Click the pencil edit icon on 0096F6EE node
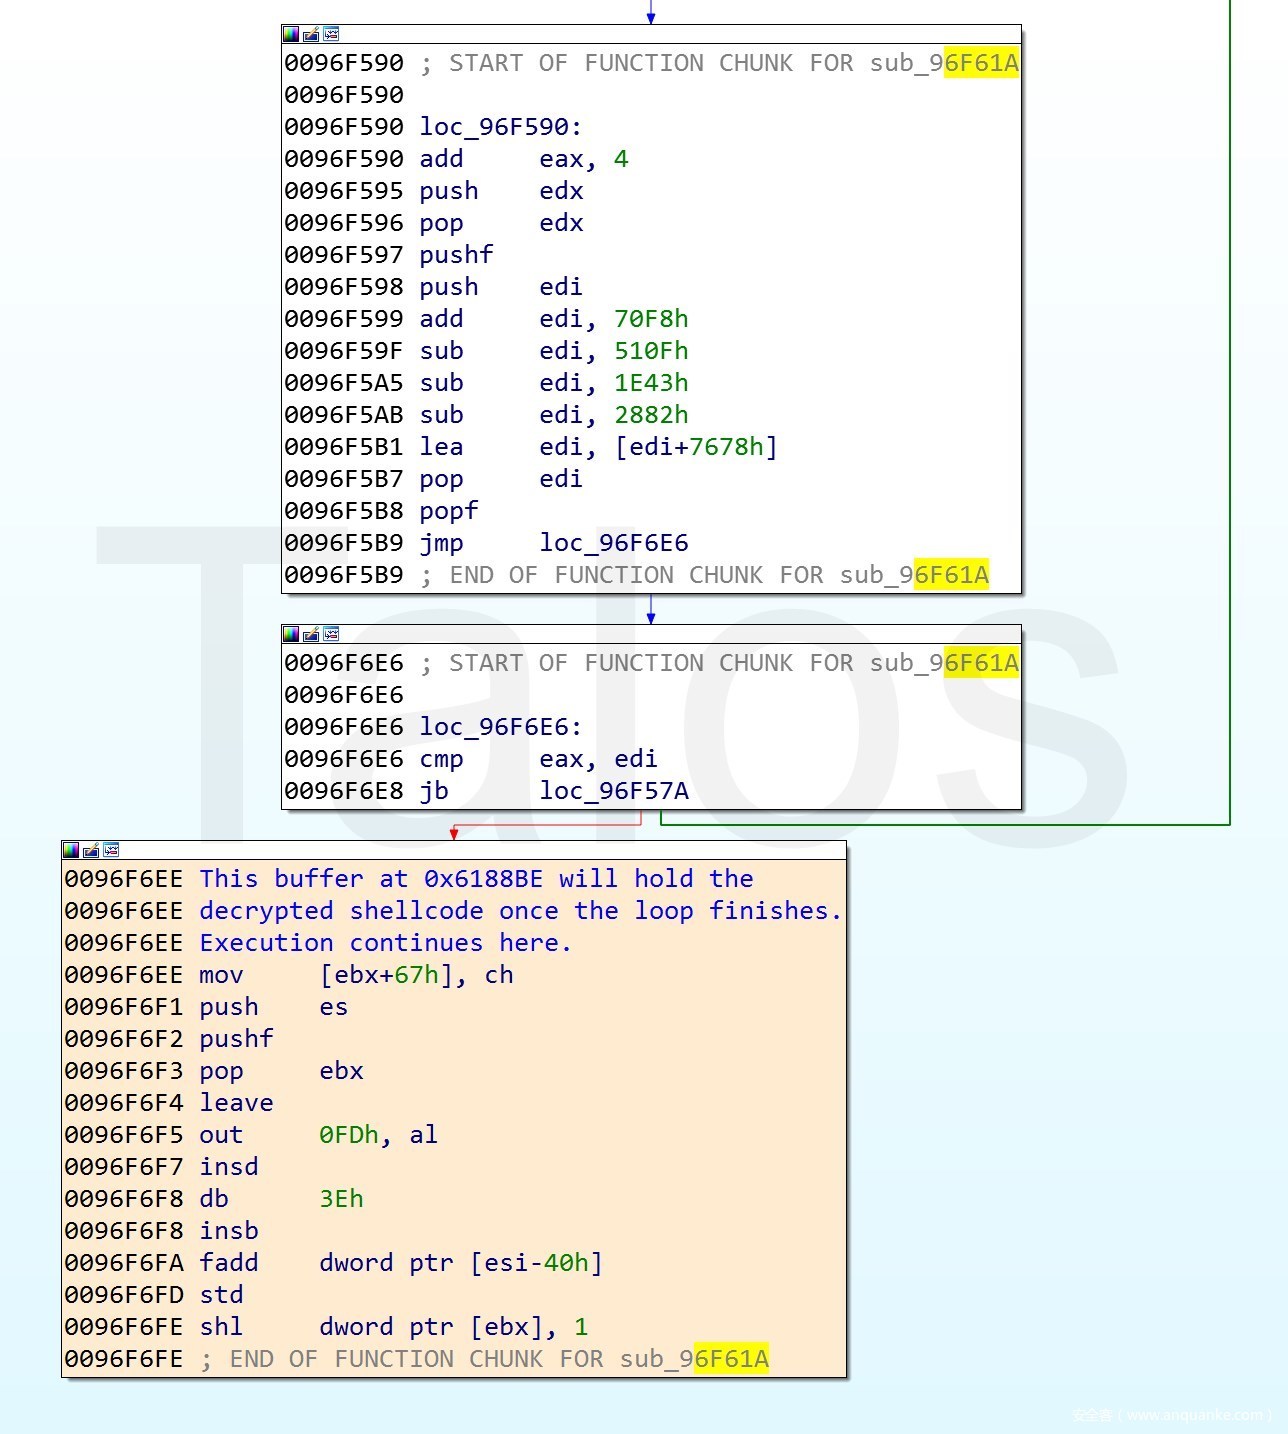 [x=91, y=850]
